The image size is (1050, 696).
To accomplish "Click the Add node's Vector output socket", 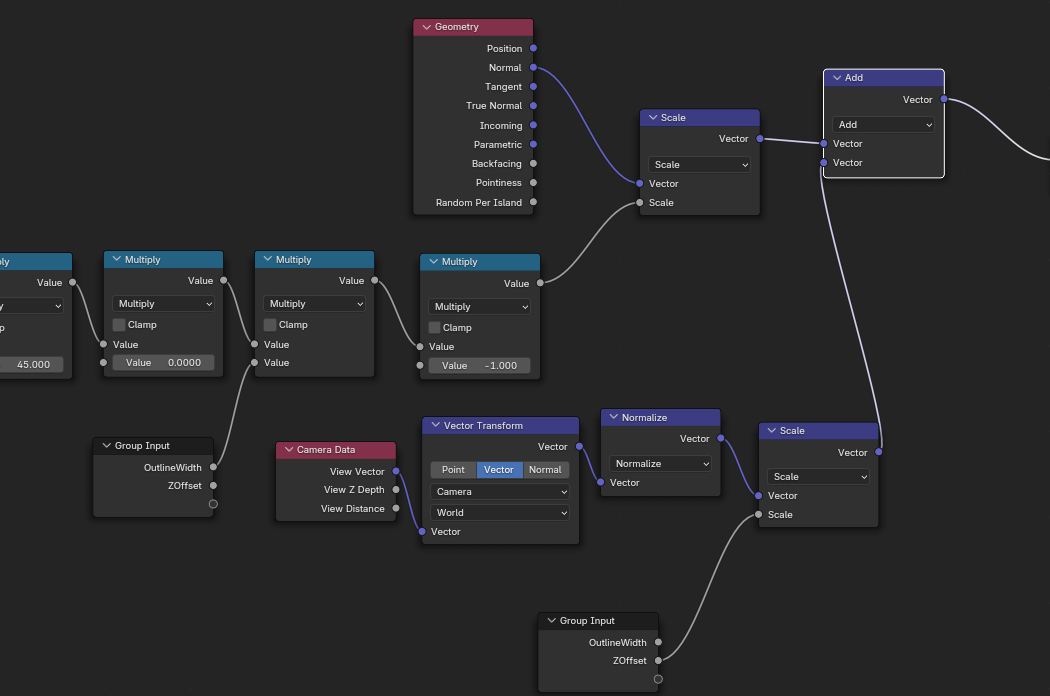I will pos(944,99).
